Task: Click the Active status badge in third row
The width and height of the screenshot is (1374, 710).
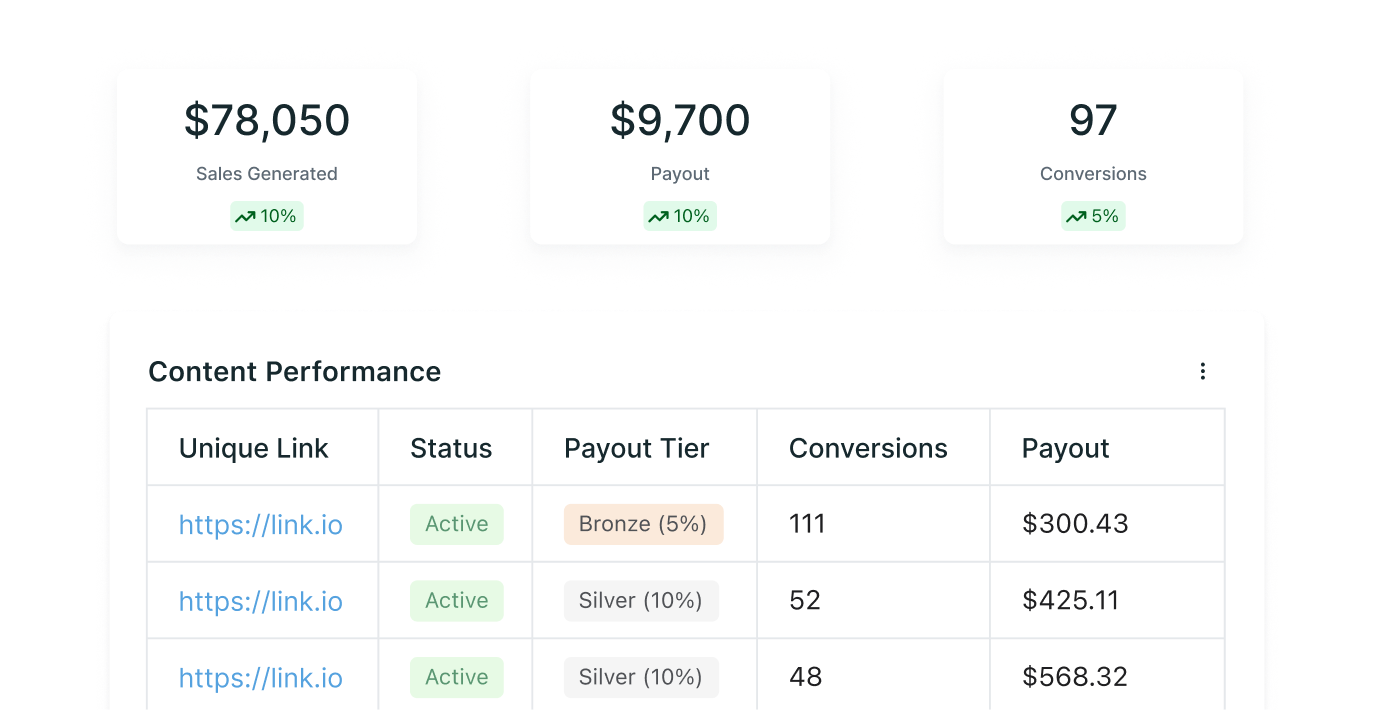Action: tap(457, 677)
